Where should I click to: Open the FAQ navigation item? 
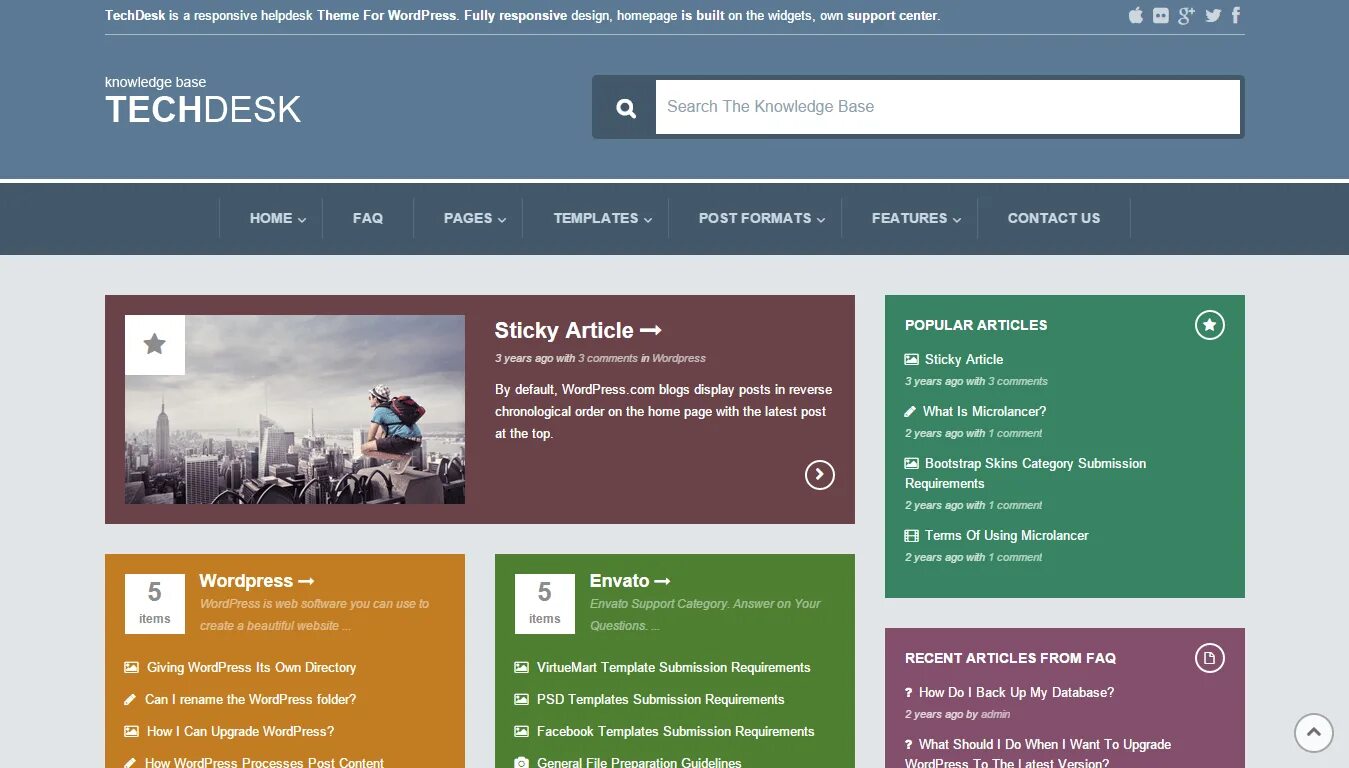point(368,218)
